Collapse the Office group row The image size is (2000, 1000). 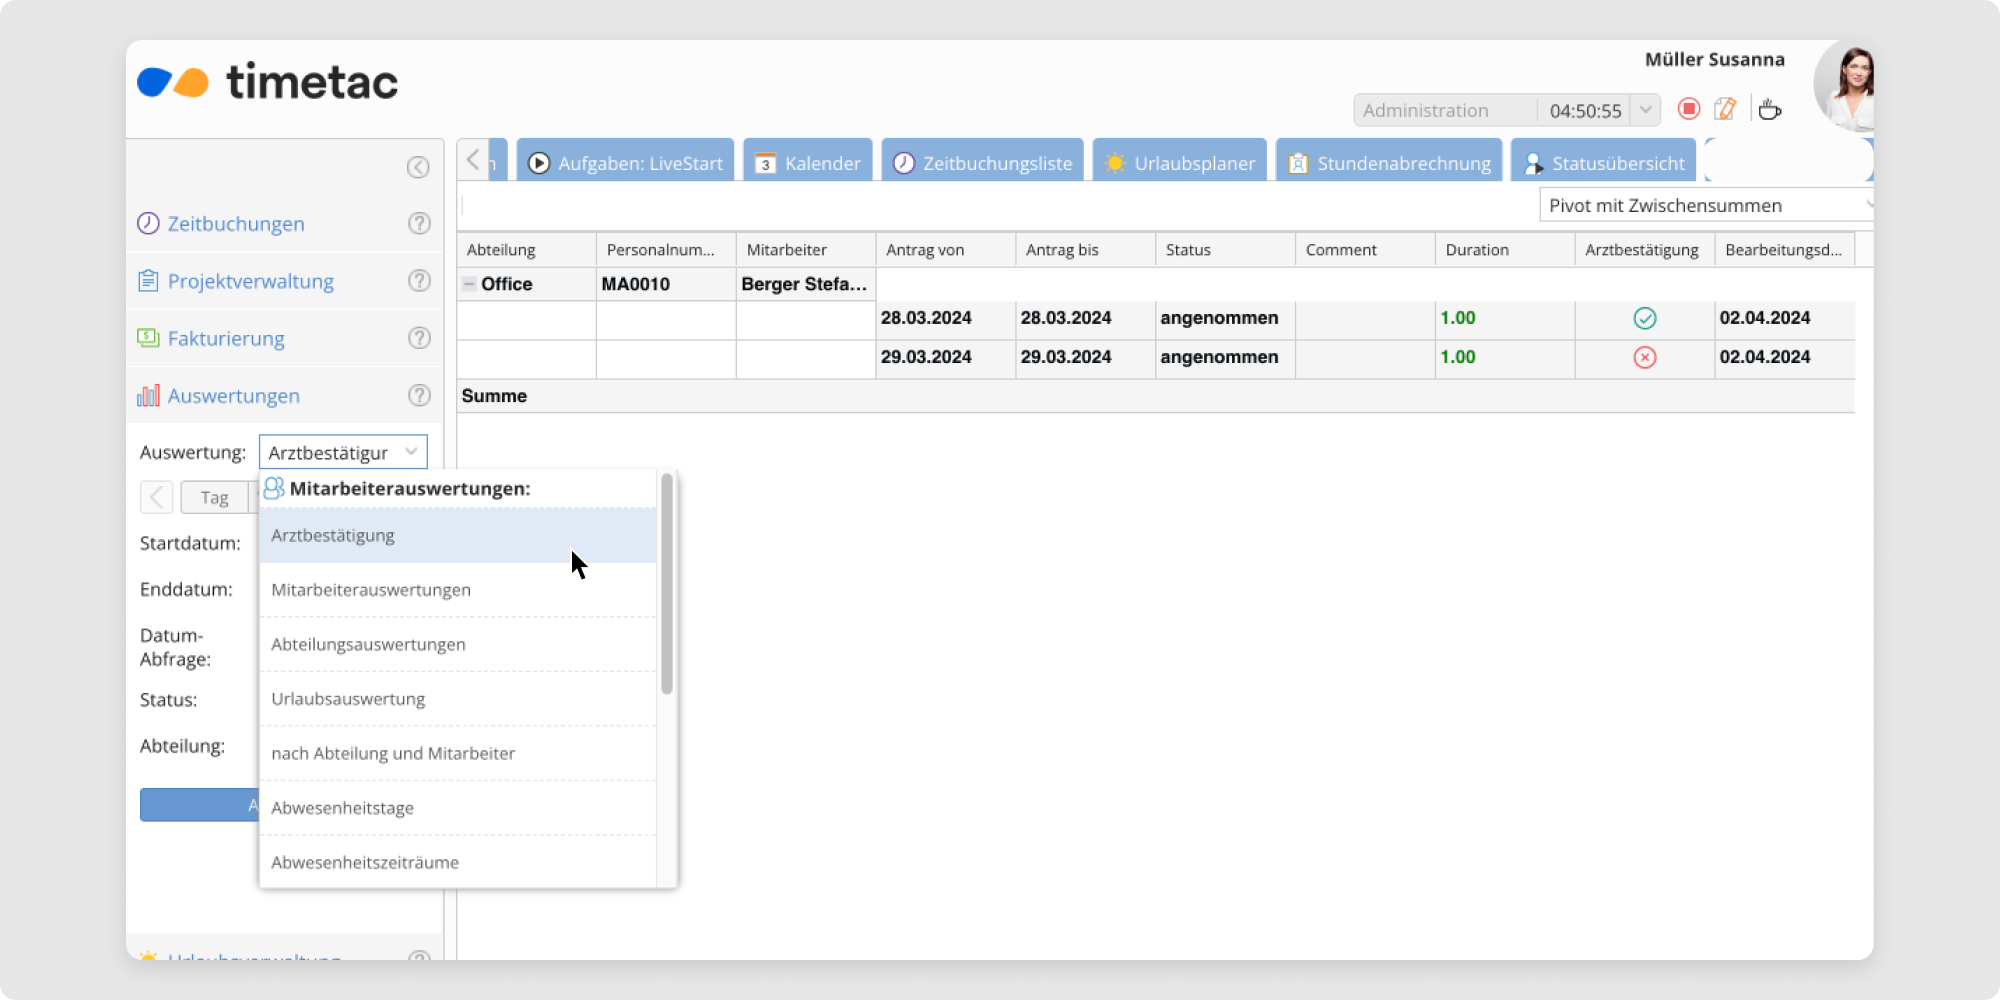(469, 284)
